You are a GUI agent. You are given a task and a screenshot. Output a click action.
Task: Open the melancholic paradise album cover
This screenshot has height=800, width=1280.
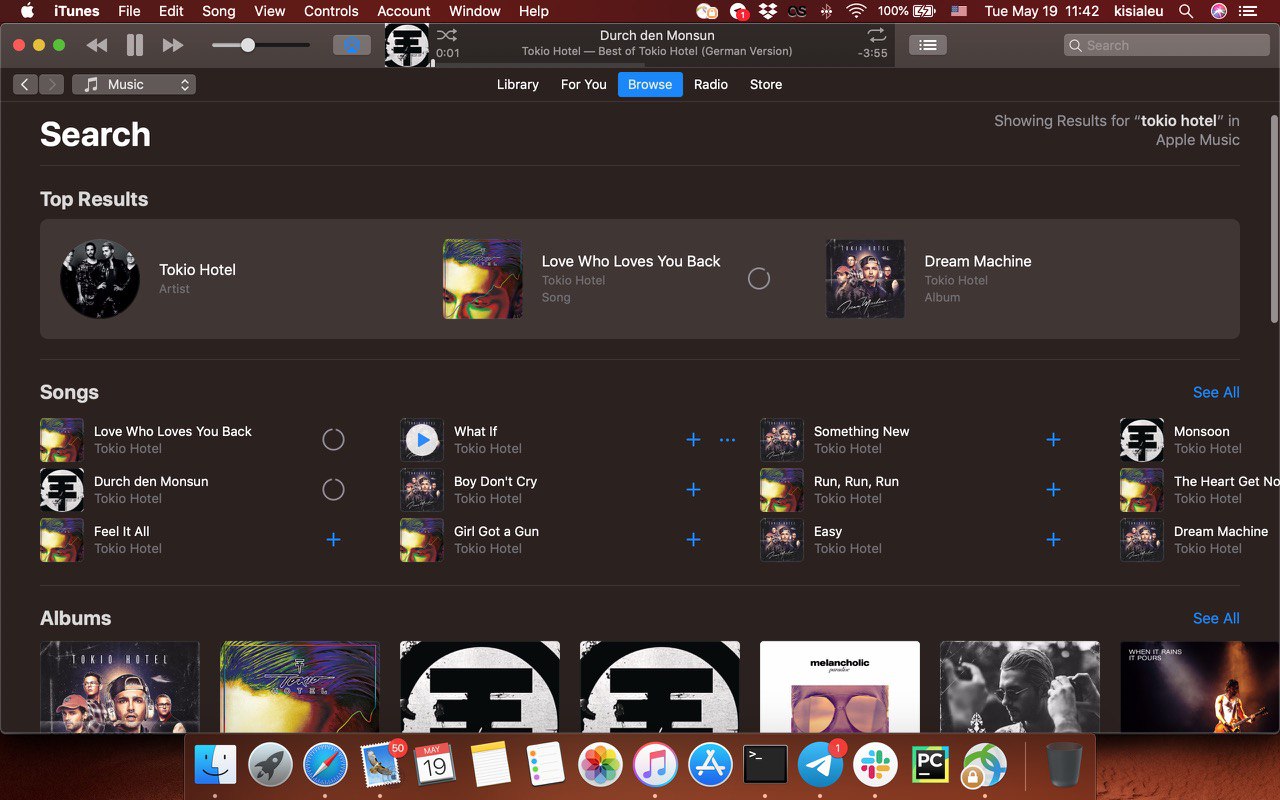click(840, 687)
